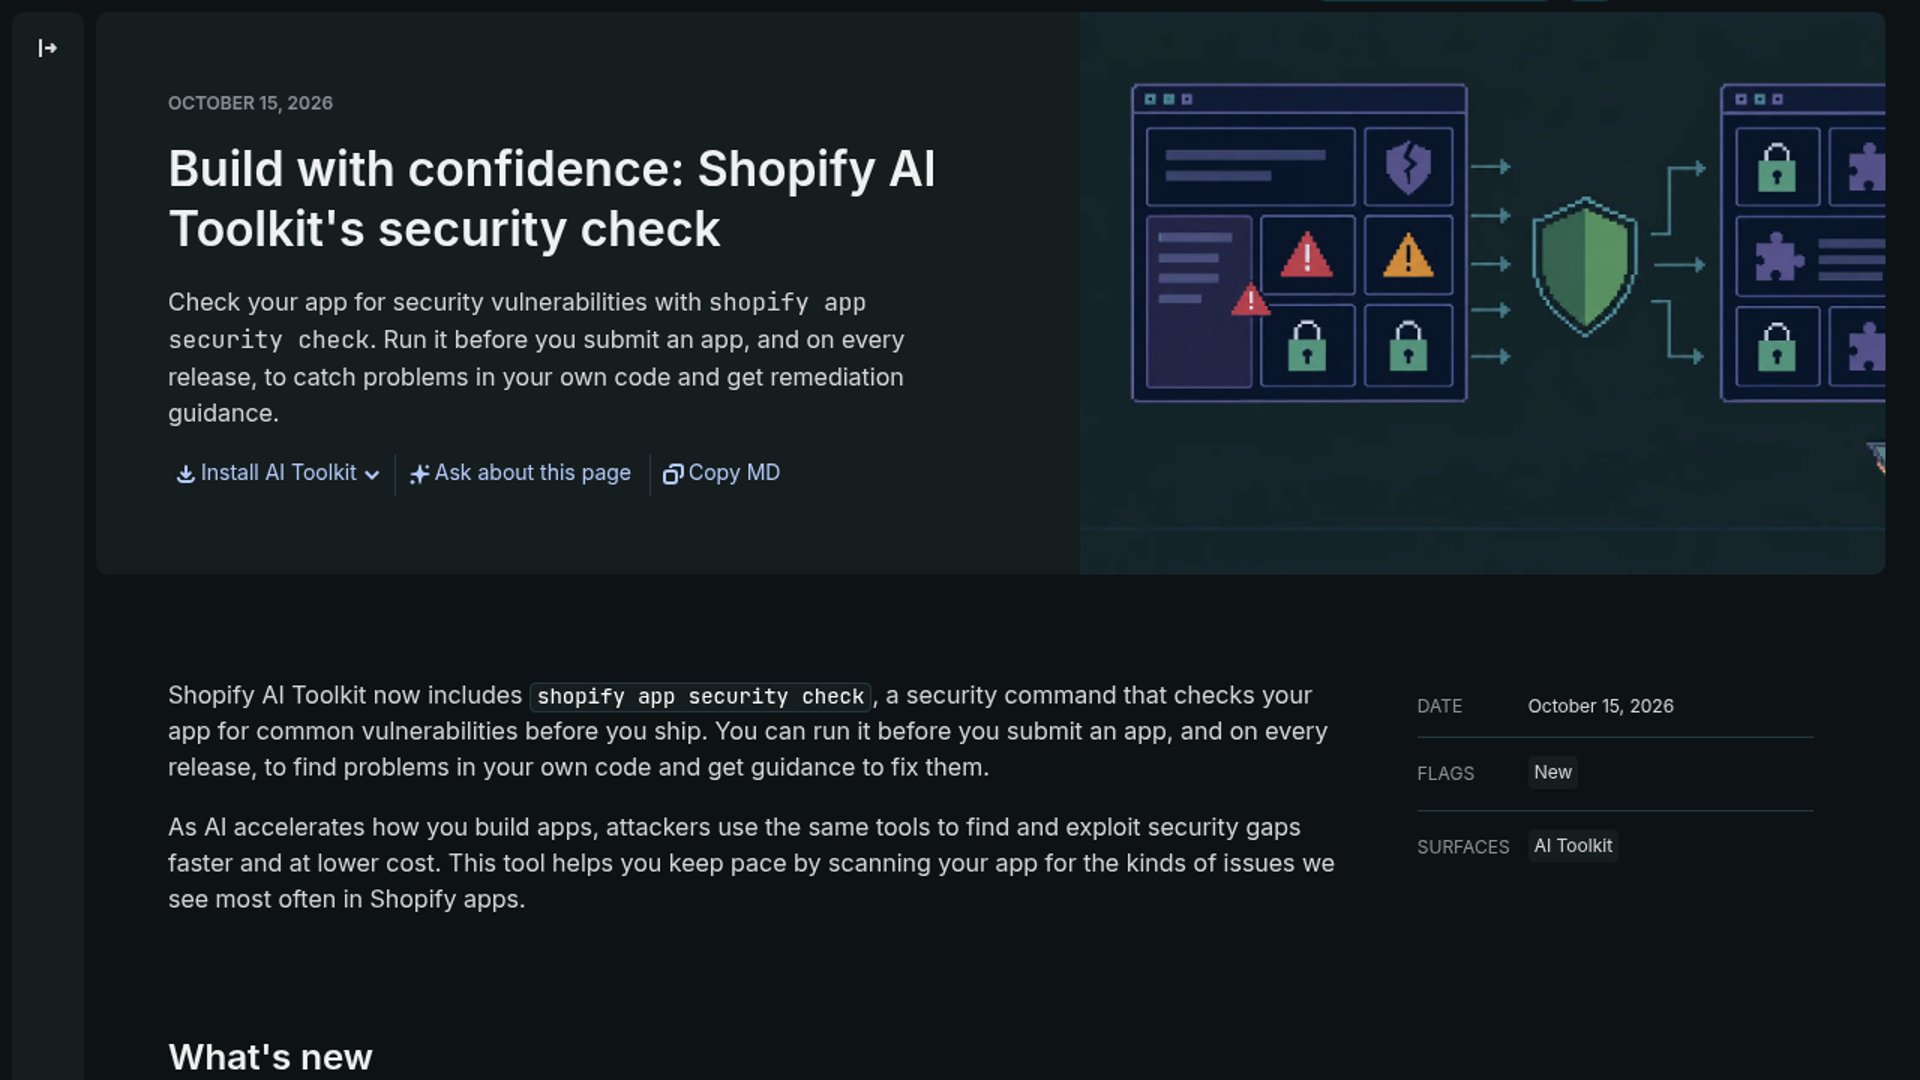The image size is (1920, 1080).
Task: Click the What's new heading
Action: [270, 1057]
